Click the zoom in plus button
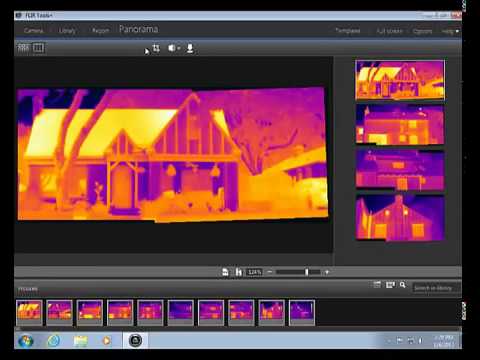The height and width of the screenshot is (360, 480). [x=327, y=272]
